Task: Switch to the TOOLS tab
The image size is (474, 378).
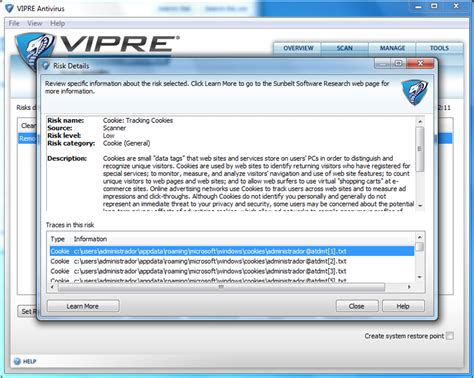Action: [x=439, y=48]
